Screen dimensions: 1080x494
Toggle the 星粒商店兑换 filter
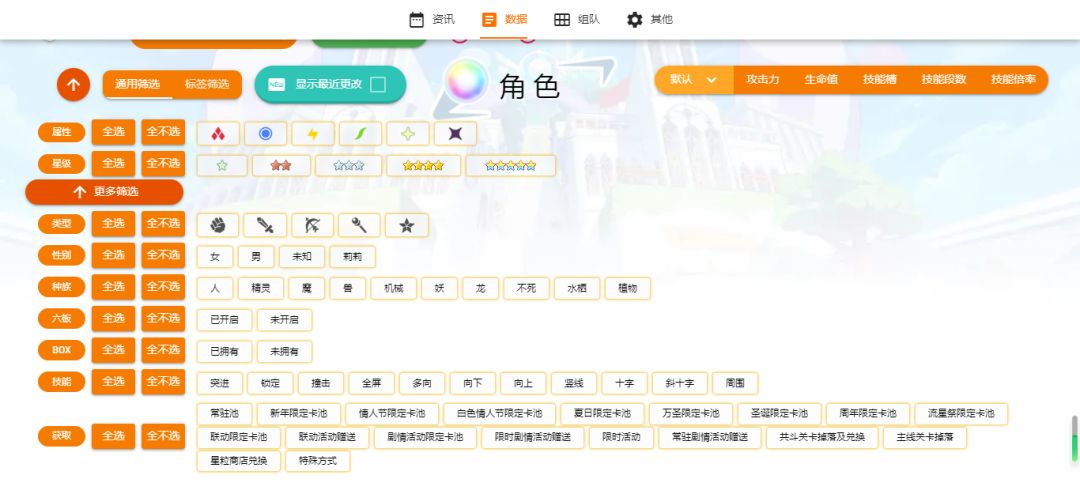pyautogui.click(x=239, y=461)
